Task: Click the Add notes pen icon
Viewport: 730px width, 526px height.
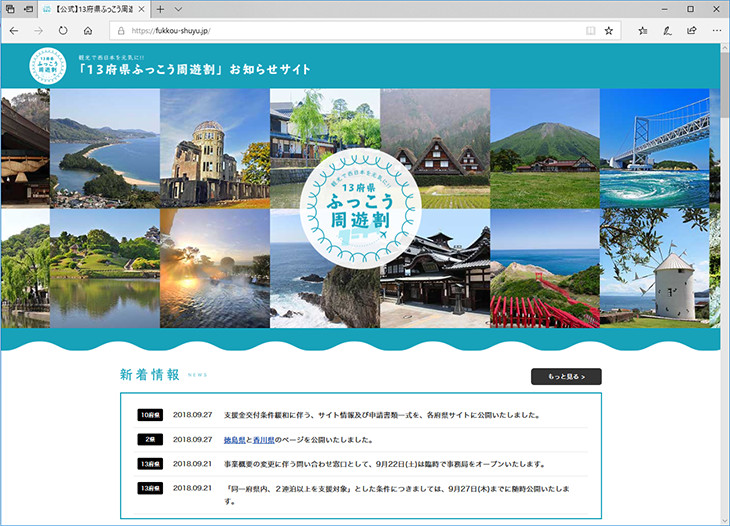Action: [x=667, y=31]
